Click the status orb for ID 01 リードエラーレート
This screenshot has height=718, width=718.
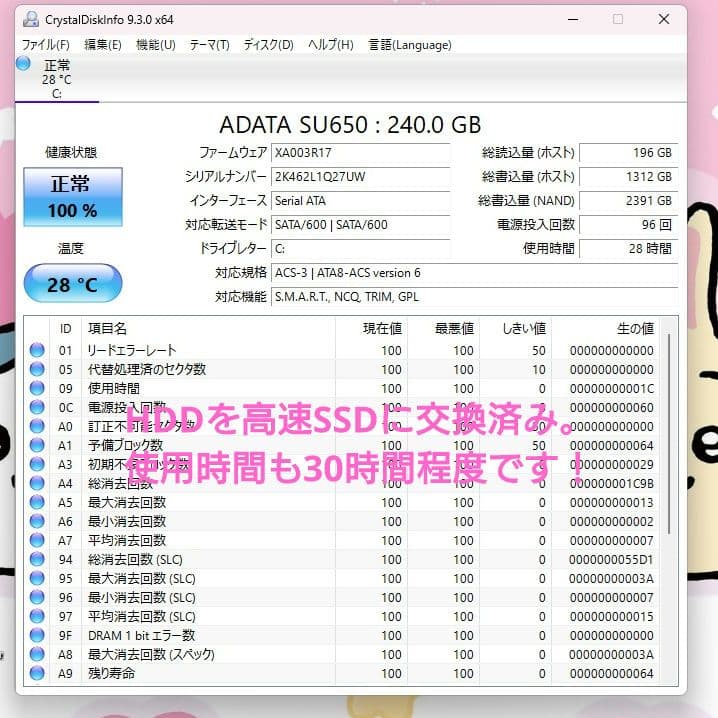(x=37, y=350)
